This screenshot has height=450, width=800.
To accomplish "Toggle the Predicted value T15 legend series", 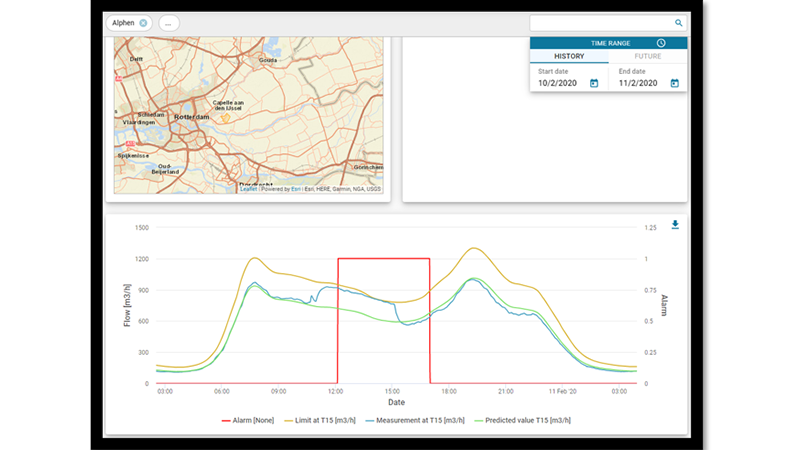I will point(522,420).
